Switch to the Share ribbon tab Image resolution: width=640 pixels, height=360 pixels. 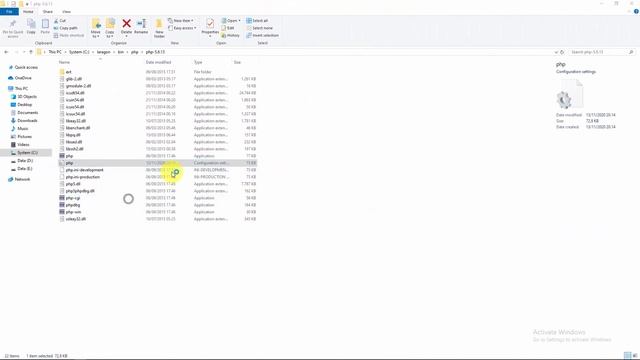pyautogui.click(x=48, y=12)
